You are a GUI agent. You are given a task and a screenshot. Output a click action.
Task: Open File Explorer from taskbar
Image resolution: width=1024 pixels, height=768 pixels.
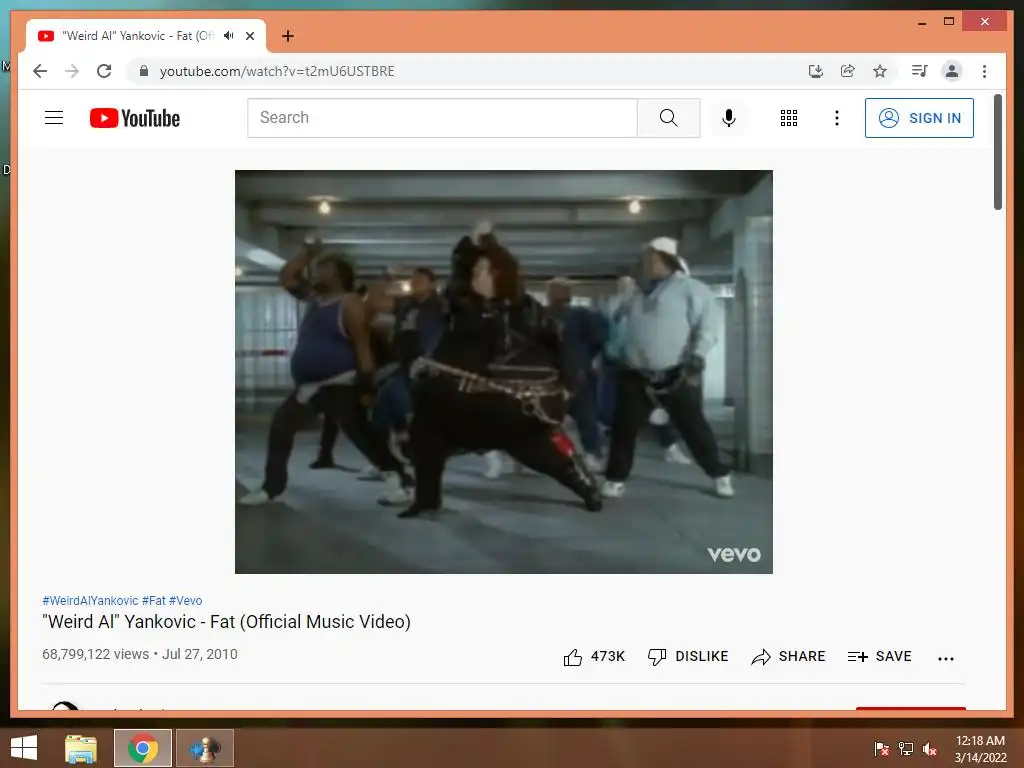tap(80, 748)
